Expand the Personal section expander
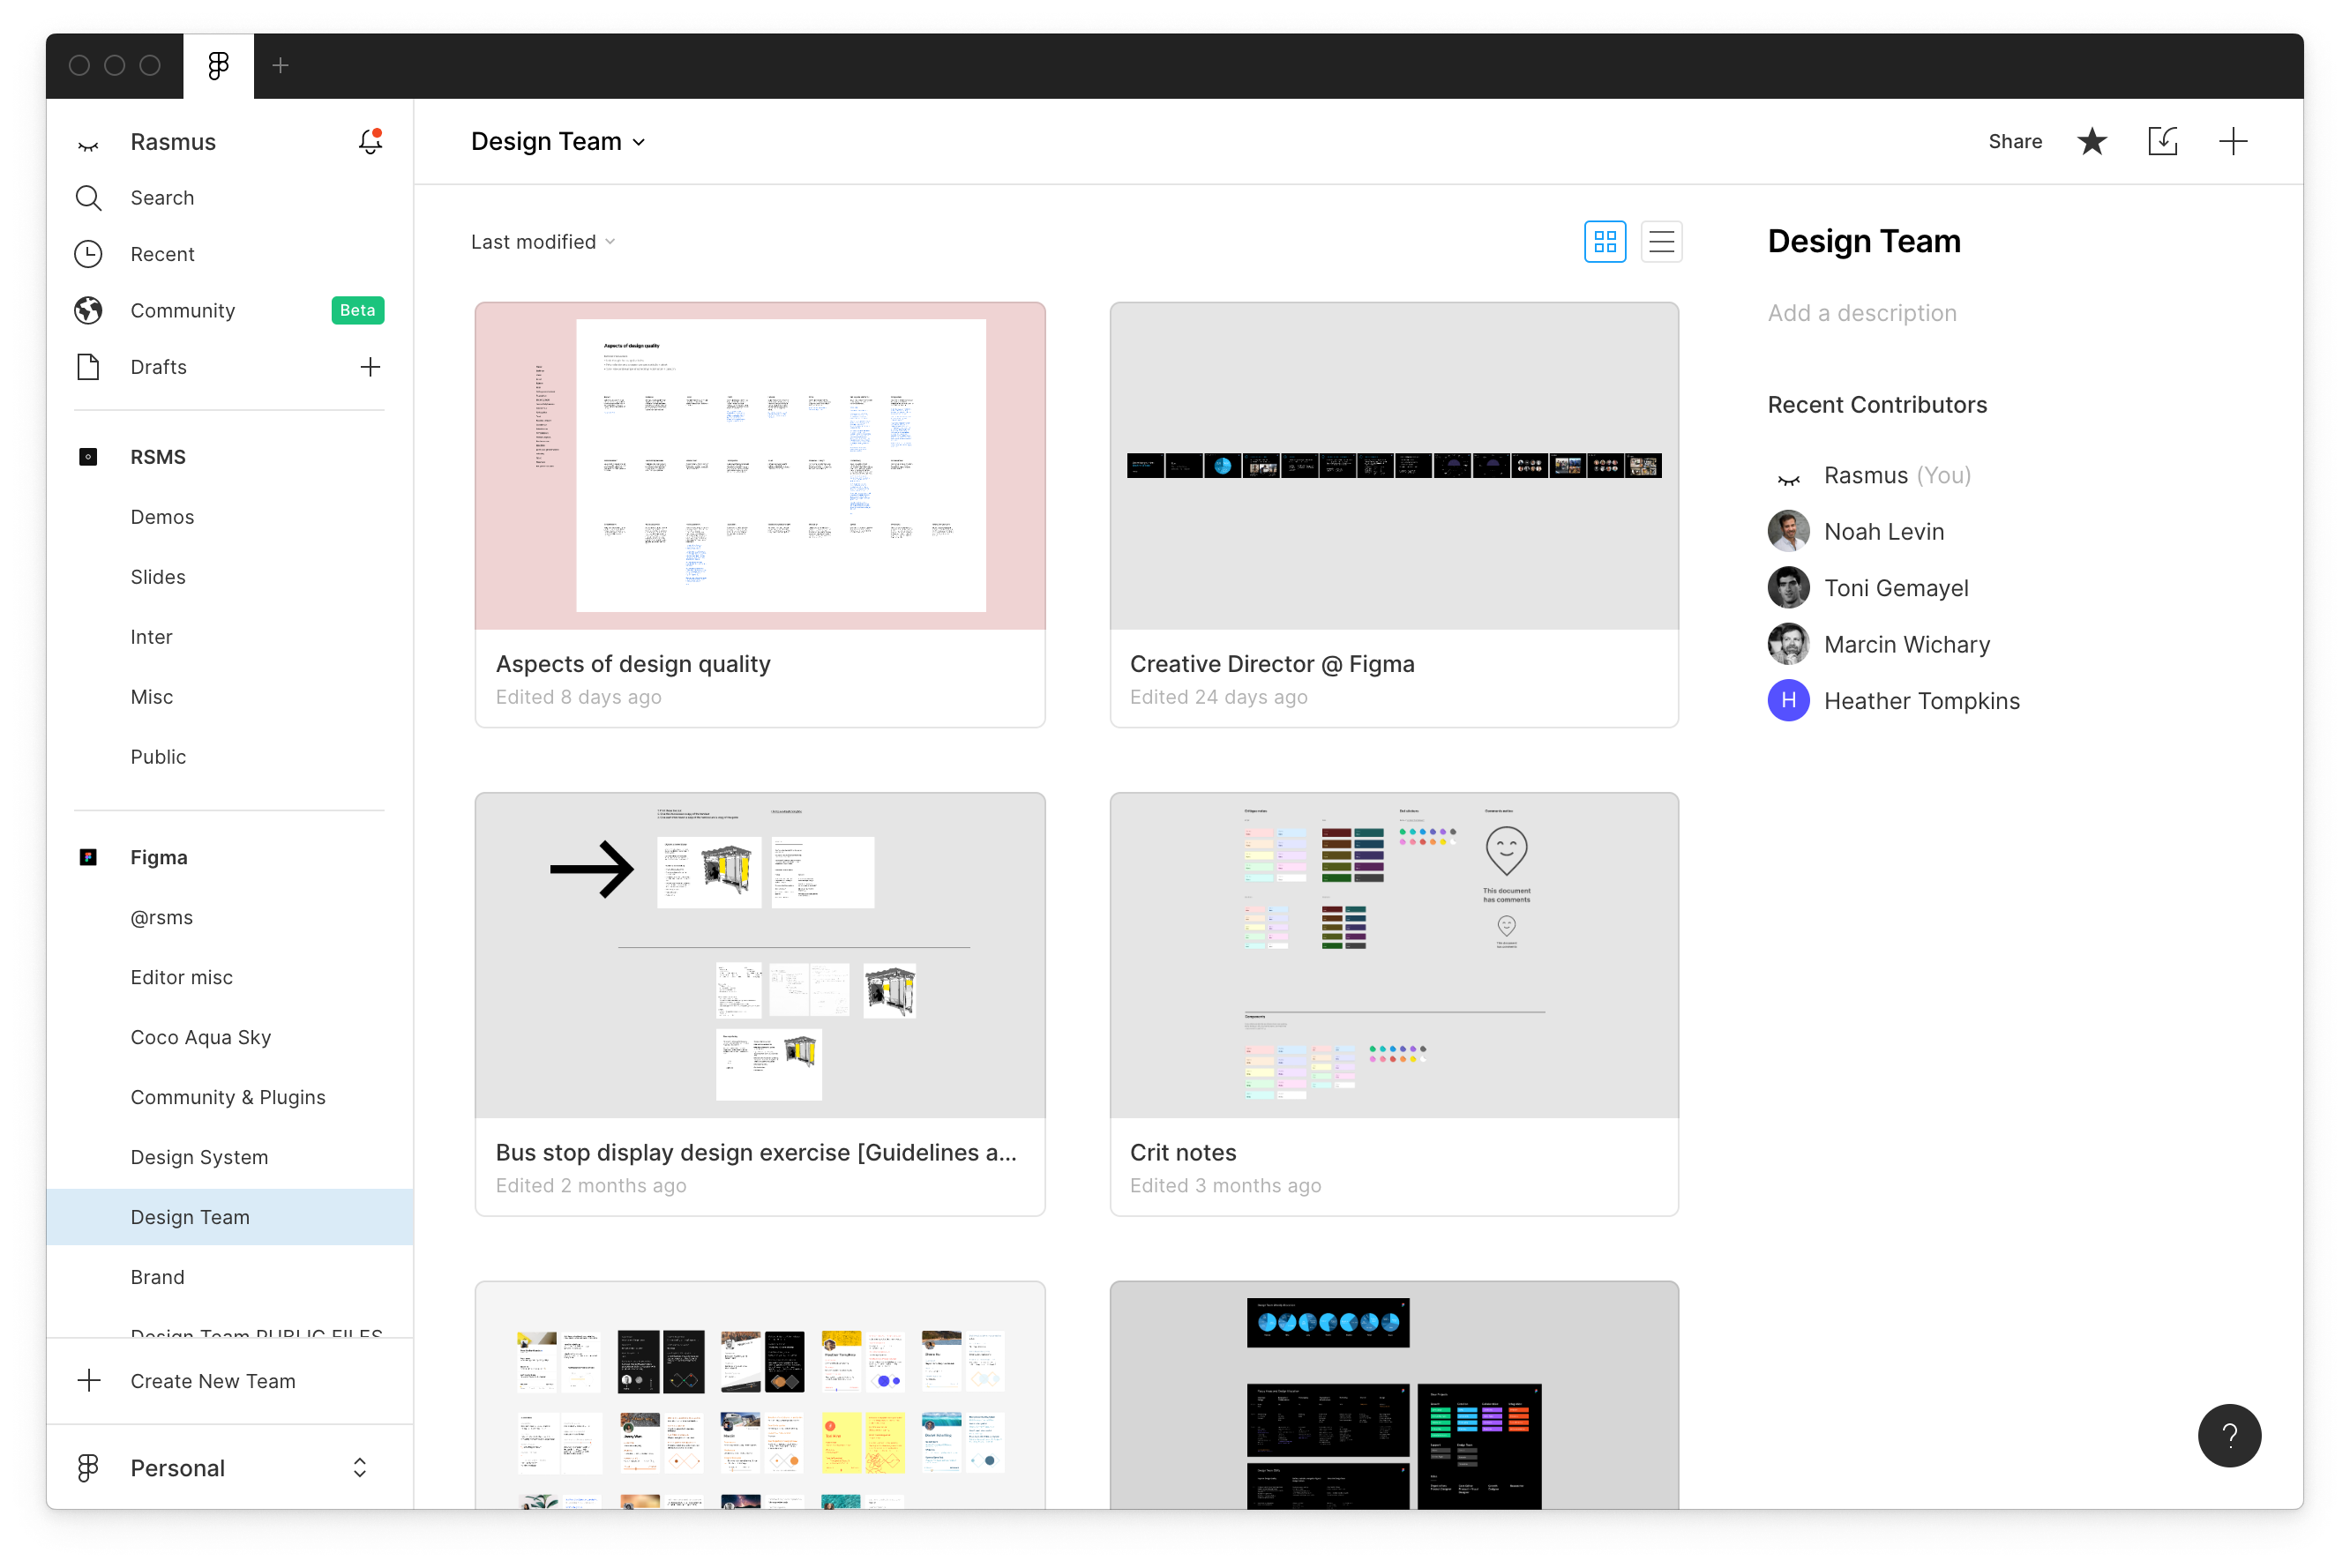This screenshot has height=1568, width=2350. click(x=363, y=1468)
